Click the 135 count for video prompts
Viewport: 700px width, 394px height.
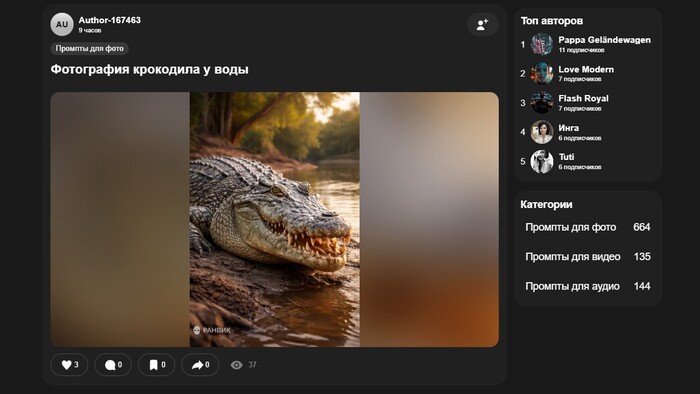(642, 257)
